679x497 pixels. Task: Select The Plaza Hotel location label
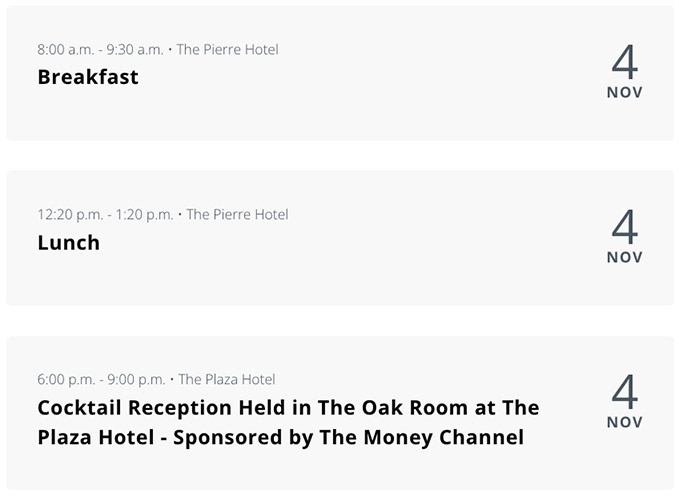[227, 379]
